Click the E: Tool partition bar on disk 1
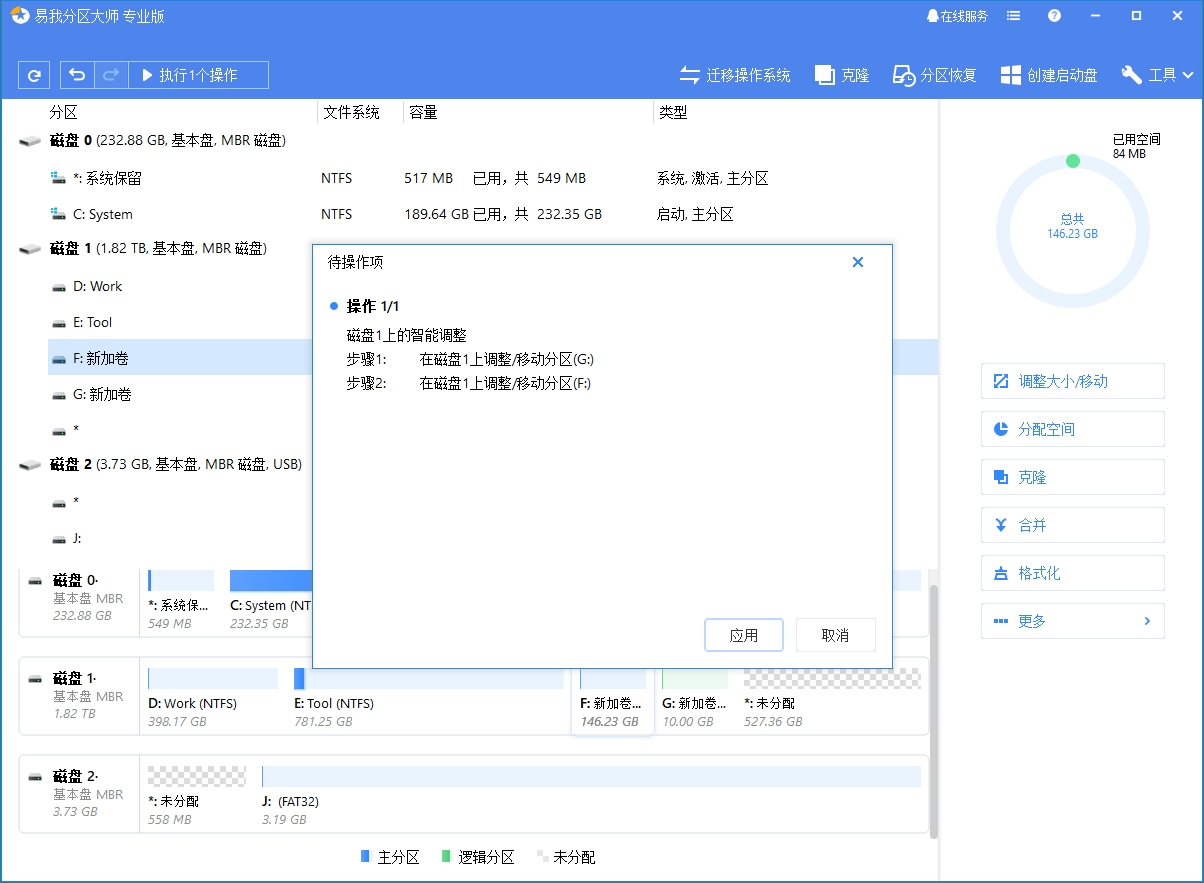The width and height of the screenshot is (1204, 883). [x=428, y=680]
